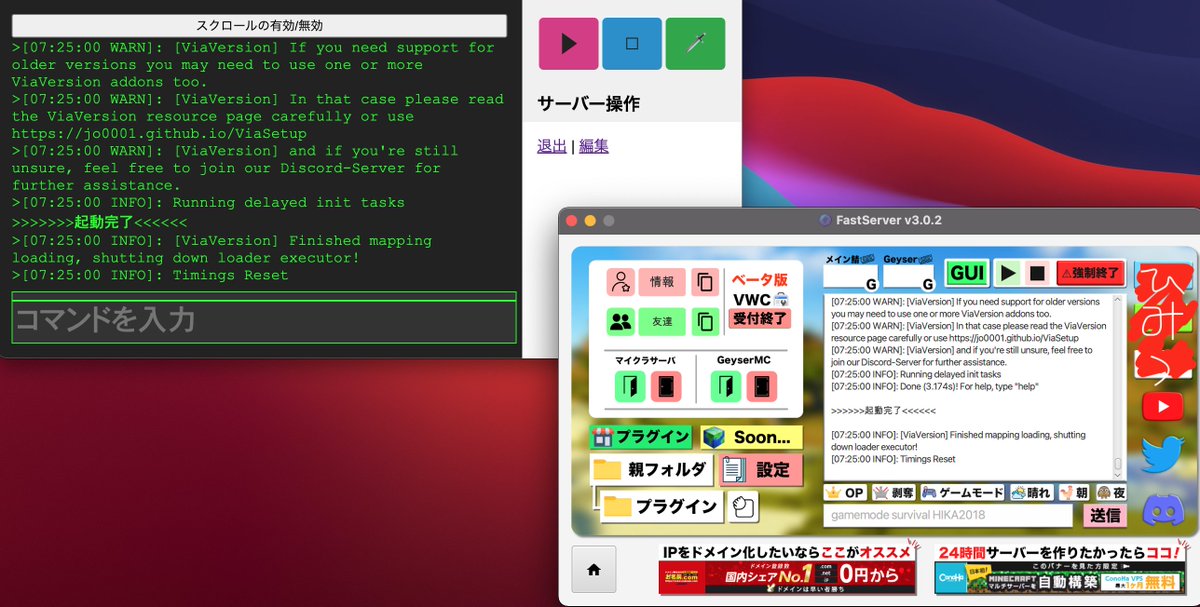1200x607 pixels.
Task: Click the VWC label with lock icon
Action: (760, 298)
